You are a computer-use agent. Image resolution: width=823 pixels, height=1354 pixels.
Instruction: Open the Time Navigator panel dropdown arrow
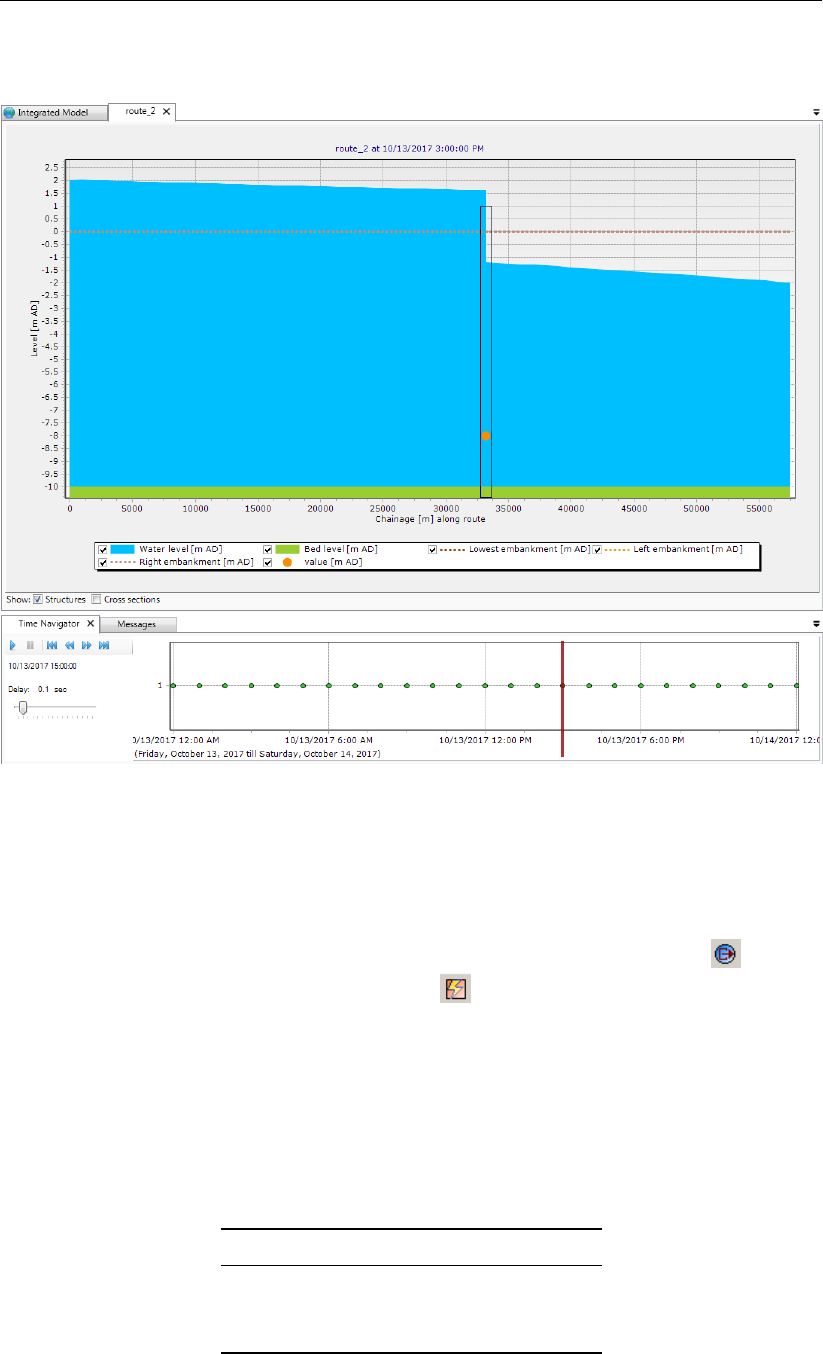coord(816,623)
